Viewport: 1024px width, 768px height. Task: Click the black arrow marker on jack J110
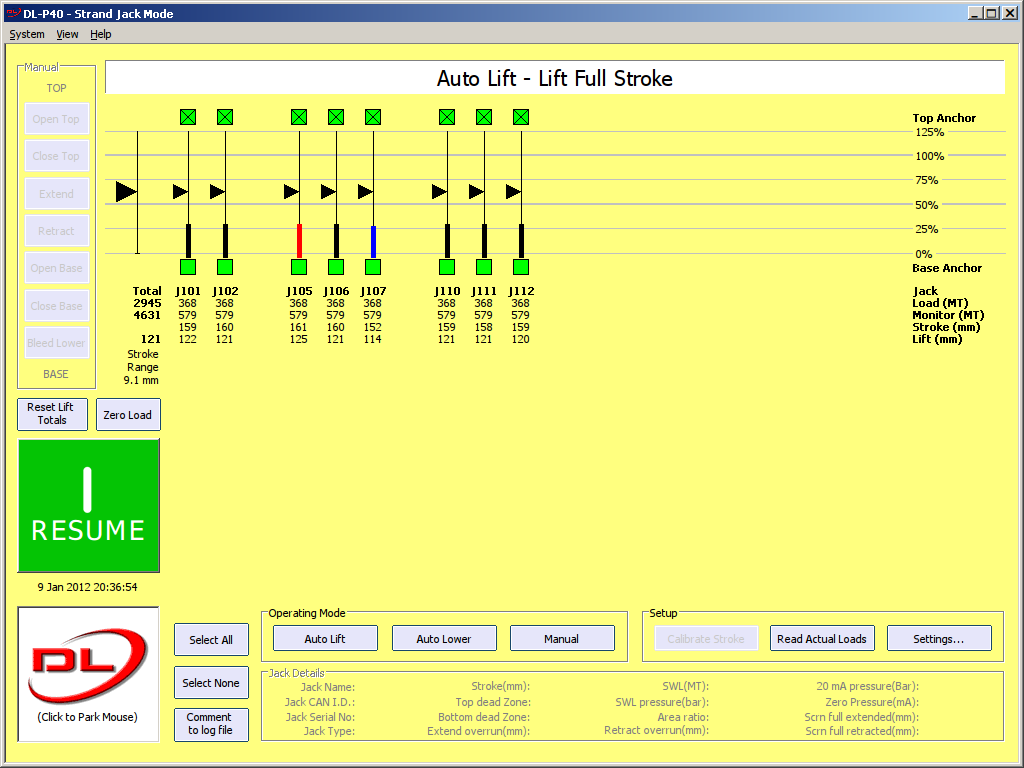click(x=440, y=191)
